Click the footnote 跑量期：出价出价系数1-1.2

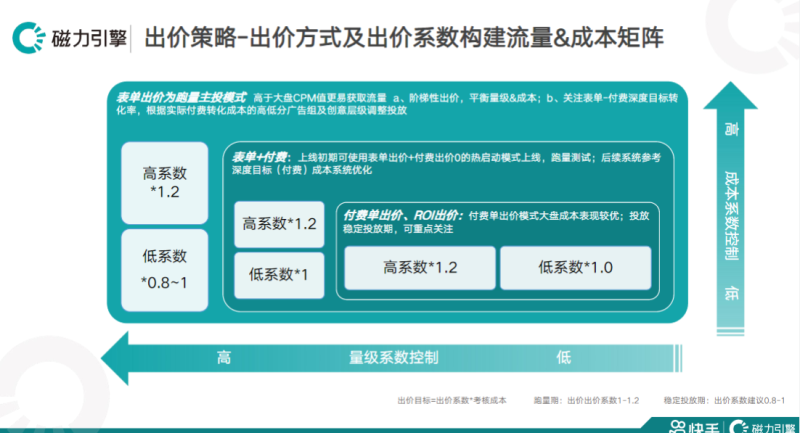(x=586, y=401)
